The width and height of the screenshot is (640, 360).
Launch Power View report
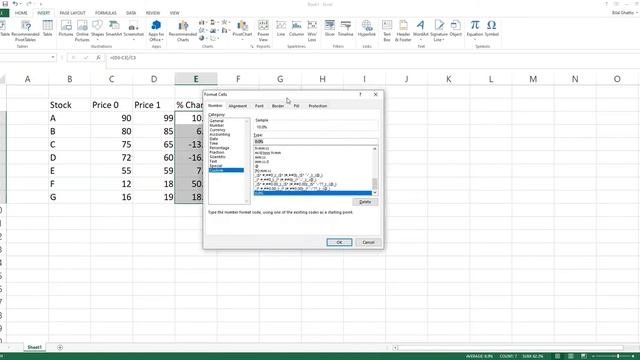[263, 31]
